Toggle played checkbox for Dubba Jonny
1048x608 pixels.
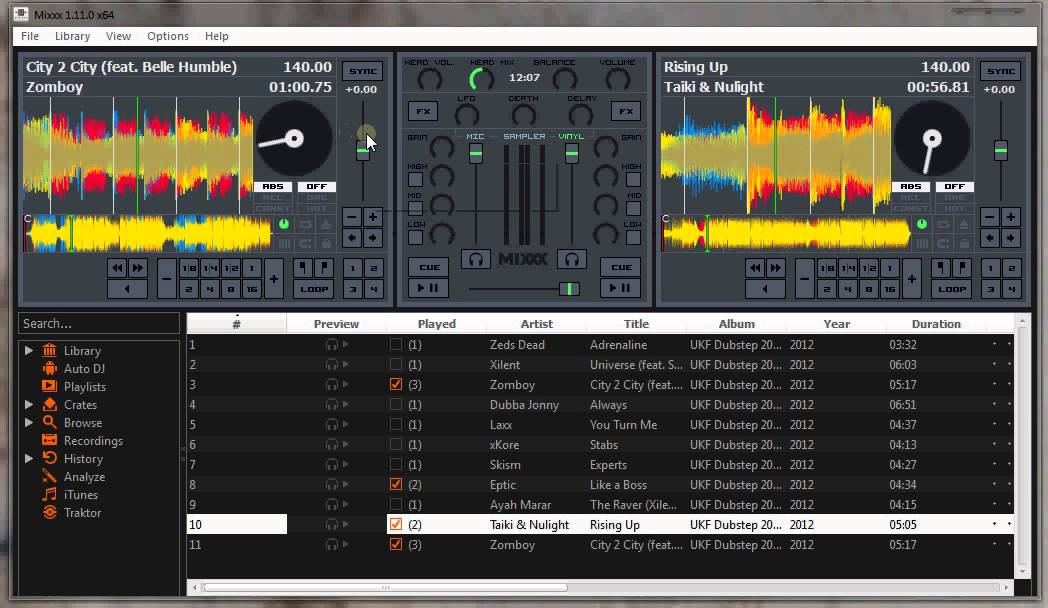(x=396, y=405)
